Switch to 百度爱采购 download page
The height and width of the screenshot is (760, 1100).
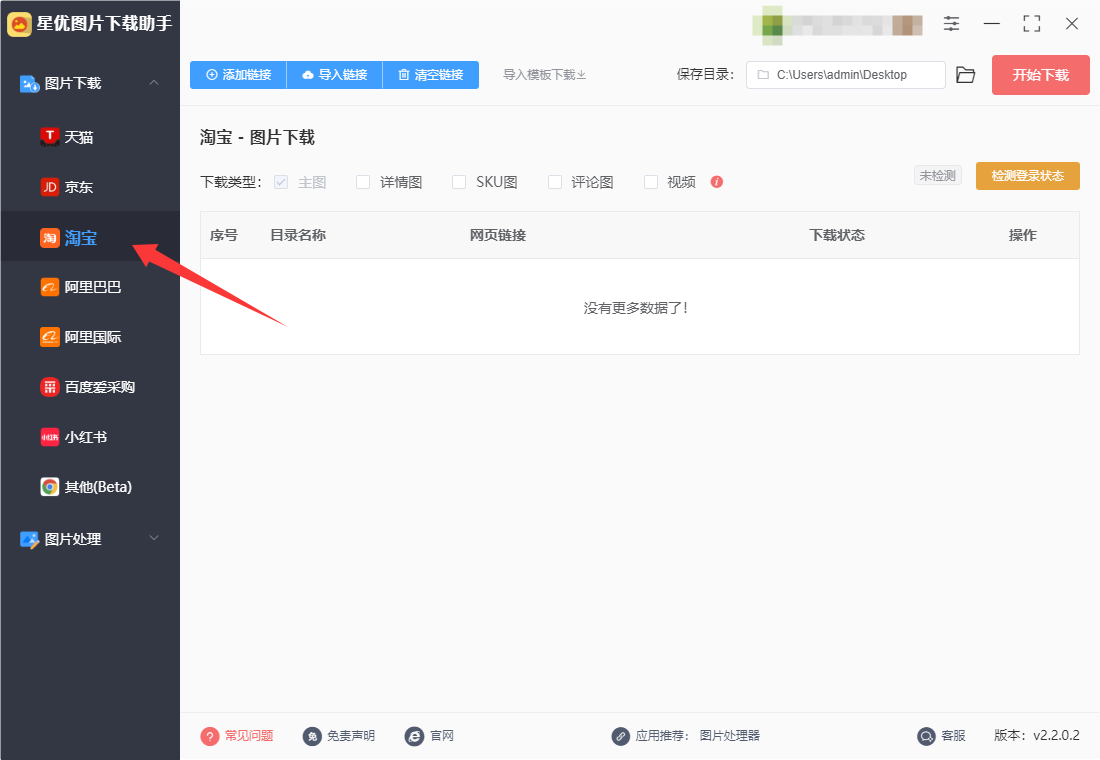coord(90,387)
